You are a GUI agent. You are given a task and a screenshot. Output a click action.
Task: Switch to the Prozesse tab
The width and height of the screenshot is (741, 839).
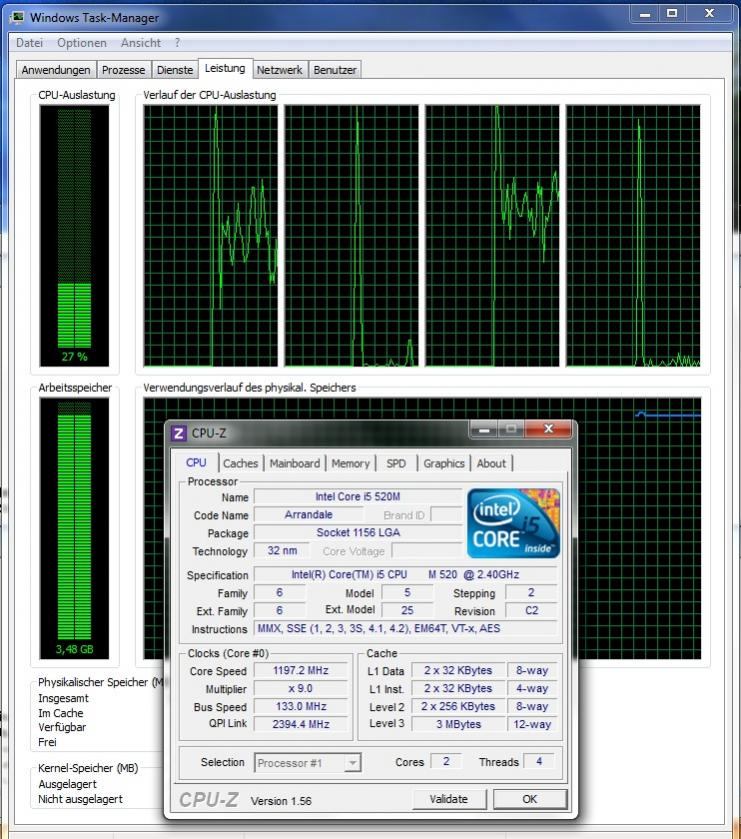pos(124,70)
